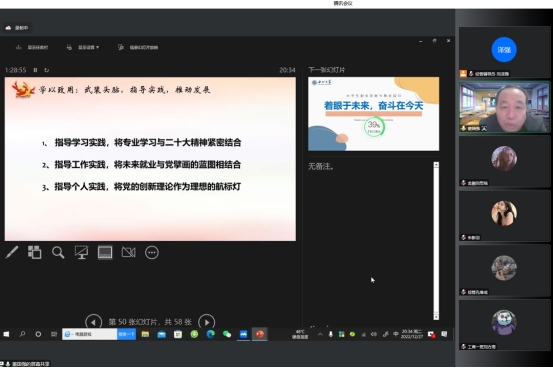Screen dimensions: 553x368
Task: Open the see-all-slides grid view
Action: coord(35,253)
